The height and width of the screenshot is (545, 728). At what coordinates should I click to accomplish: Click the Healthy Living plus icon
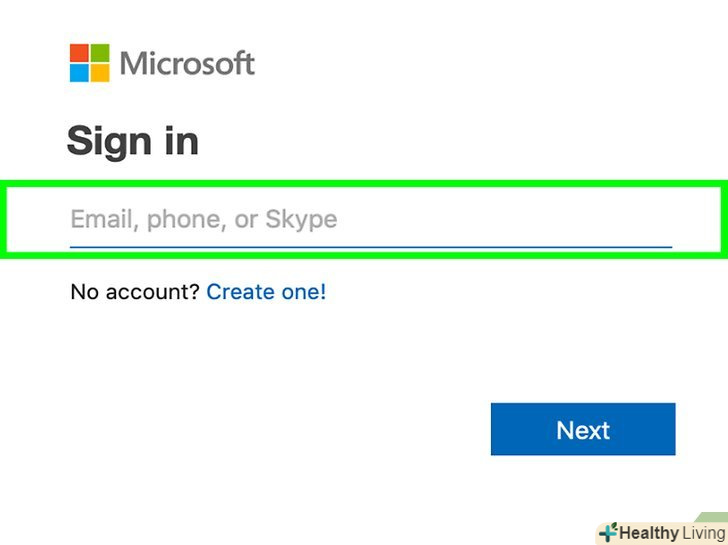(x=607, y=533)
